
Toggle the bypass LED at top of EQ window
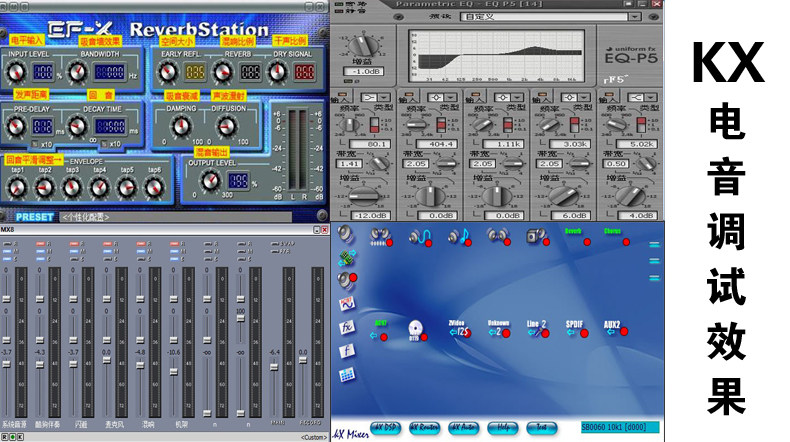[339, 4]
